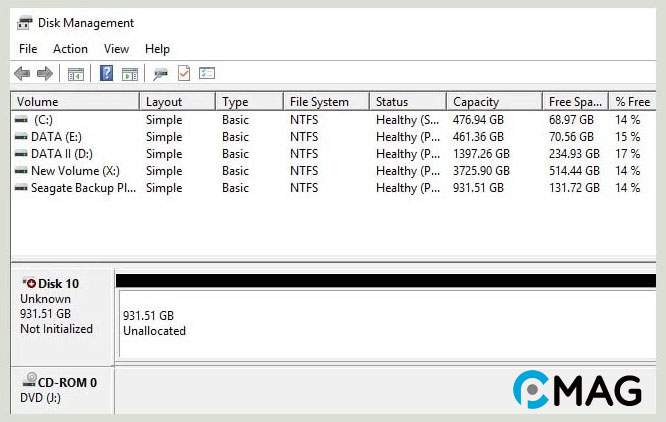Select the 931.51 GB Unallocated partition block
Screen dimensions: 666x422
pyautogui.click(x=385, y=323)
